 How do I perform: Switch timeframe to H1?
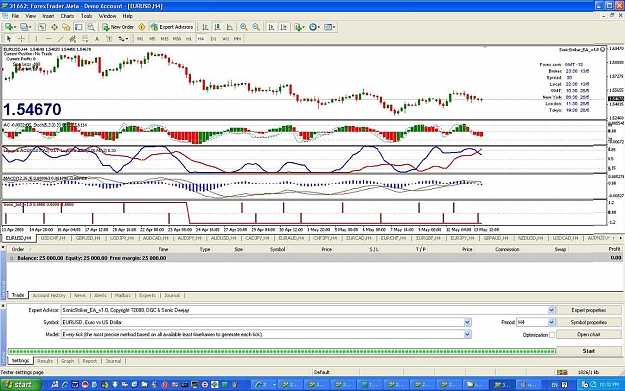(189, 39)
